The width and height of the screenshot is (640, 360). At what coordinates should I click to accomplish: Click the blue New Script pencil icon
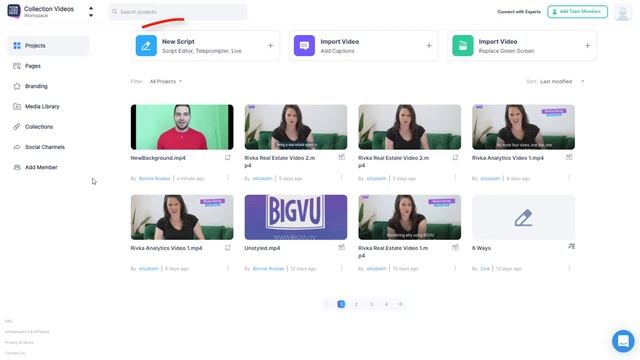(x=146, y=46)
